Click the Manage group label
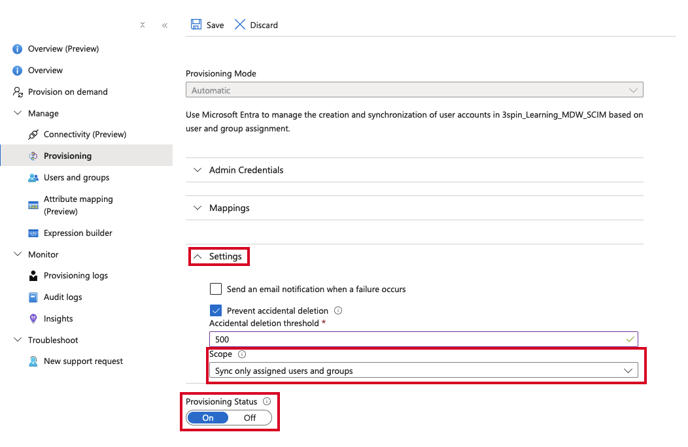 pos(43,113)
